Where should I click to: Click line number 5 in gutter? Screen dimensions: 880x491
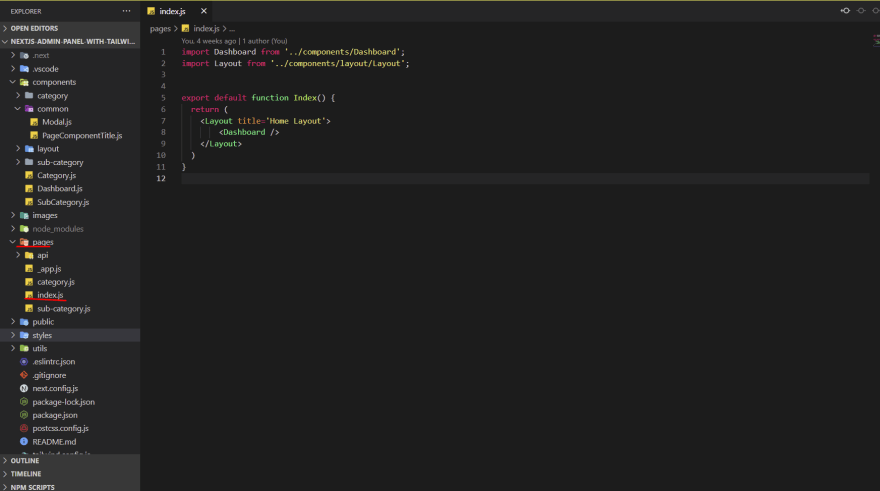(163, 98)
